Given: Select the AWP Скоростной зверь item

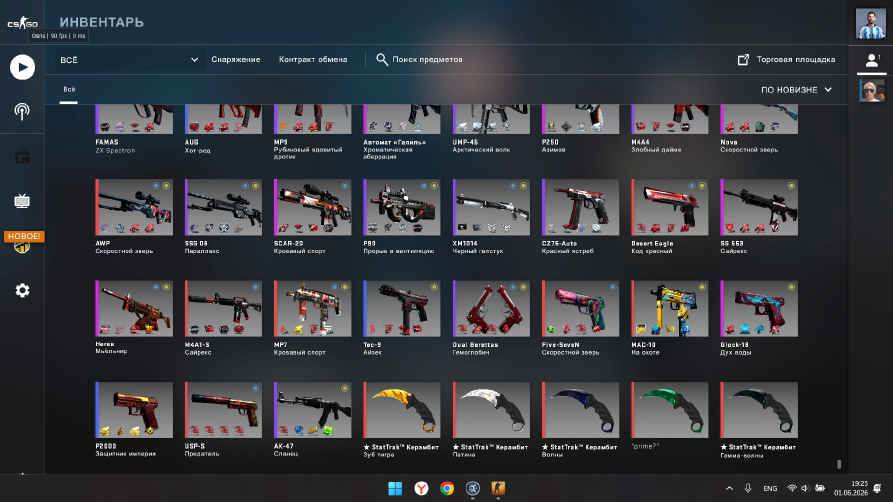Looking at the screenshot, I should click(134, 207).
